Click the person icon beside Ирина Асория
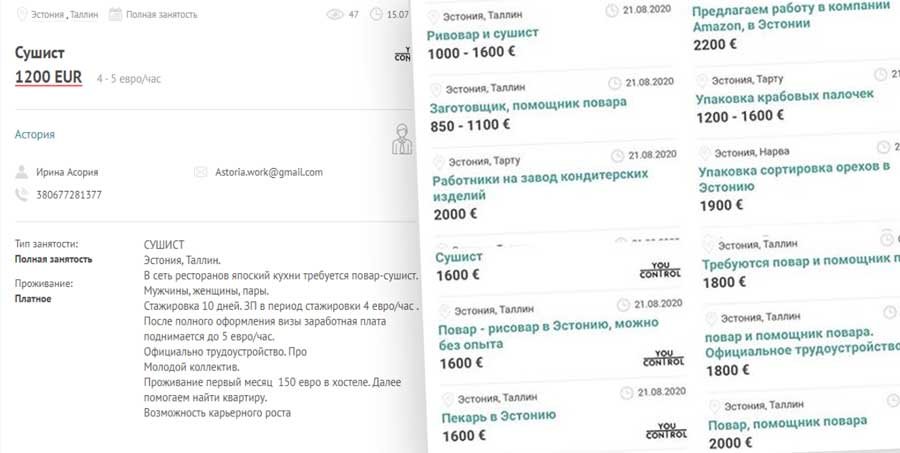Viewport: 900px width, 453px height. point(22,172)
